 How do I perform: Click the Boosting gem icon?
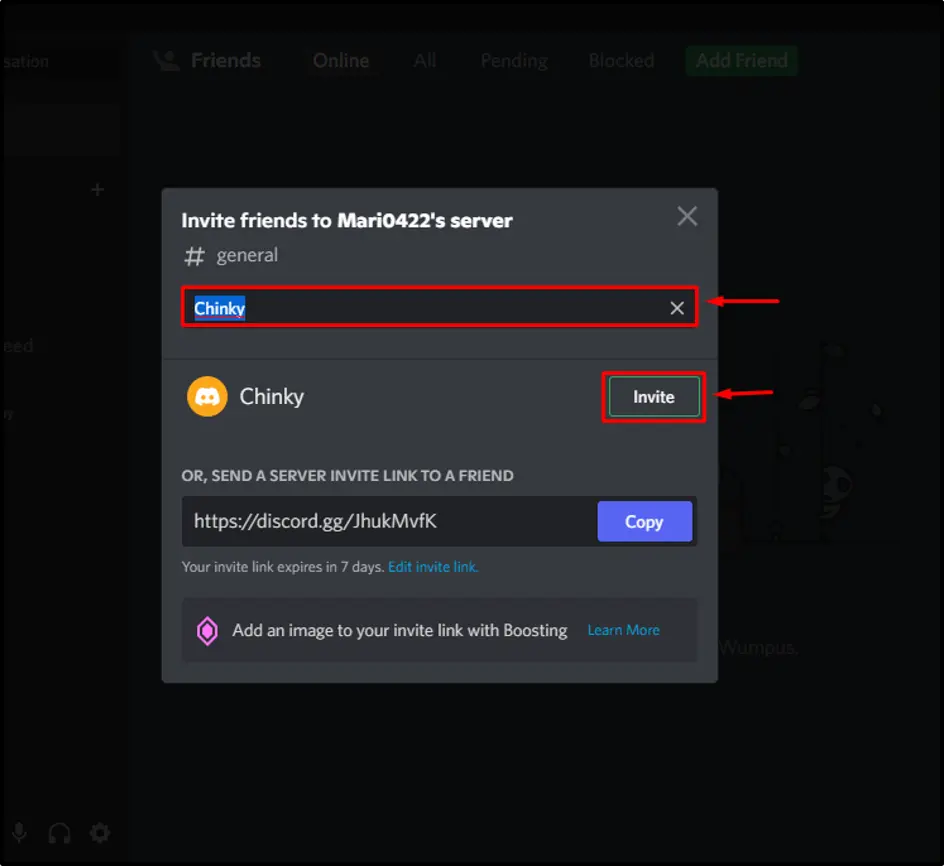pos(207,631)
